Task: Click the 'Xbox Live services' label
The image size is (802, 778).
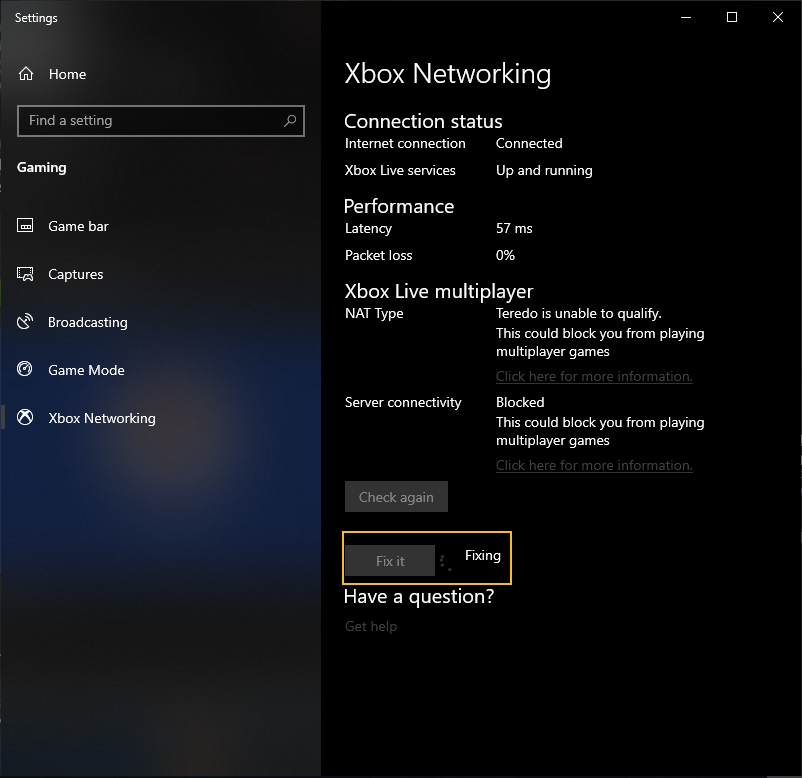Action: 400,170
